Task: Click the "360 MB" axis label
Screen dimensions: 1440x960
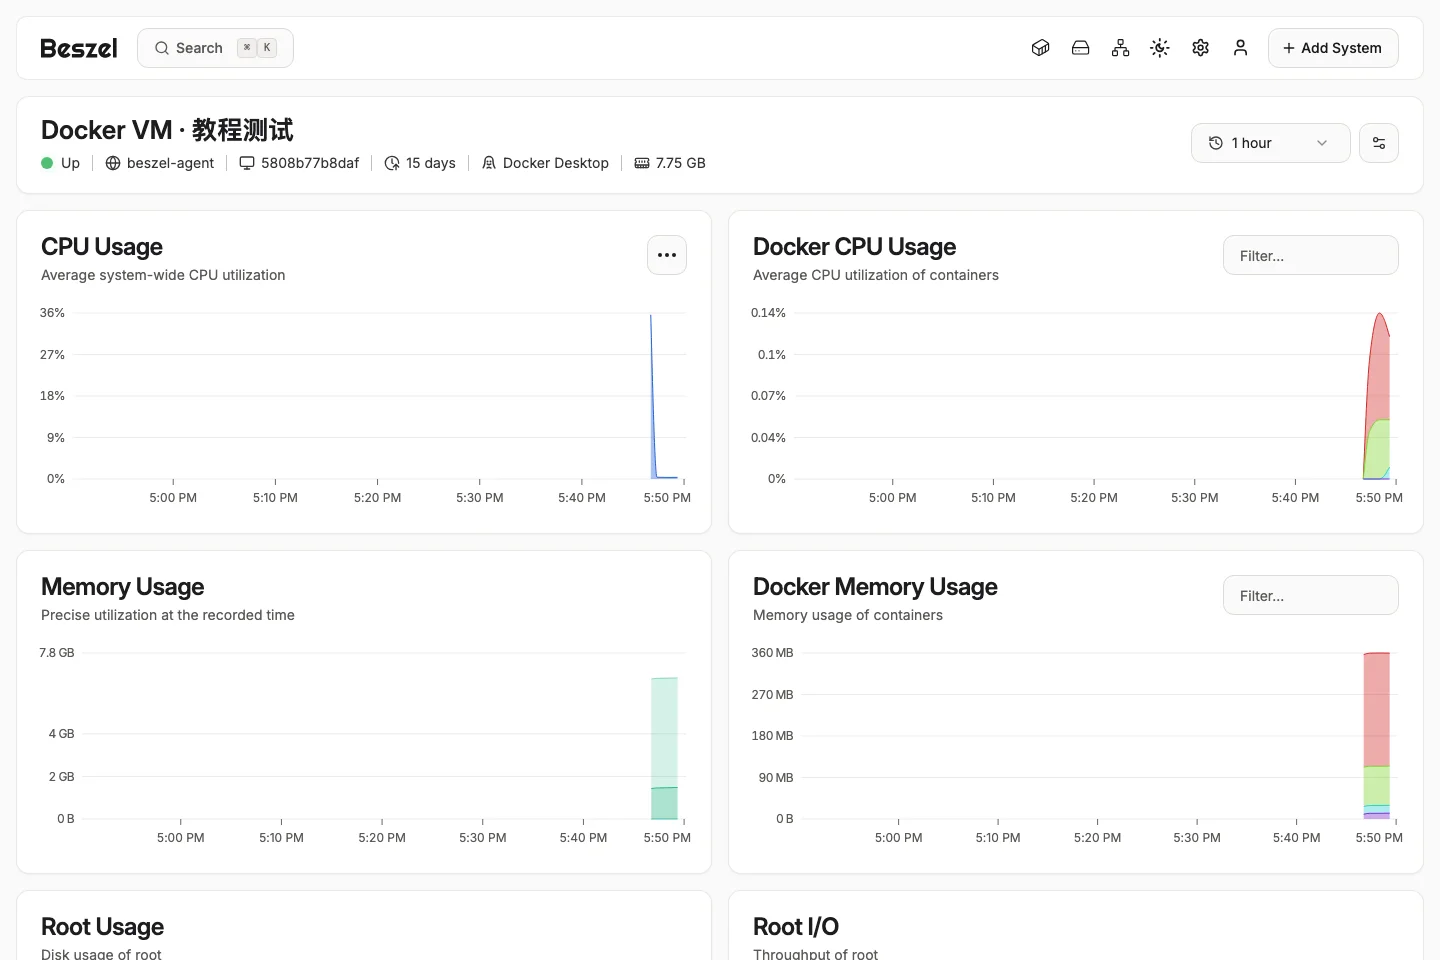Action: pyautogui.click(x=772, y=653)
